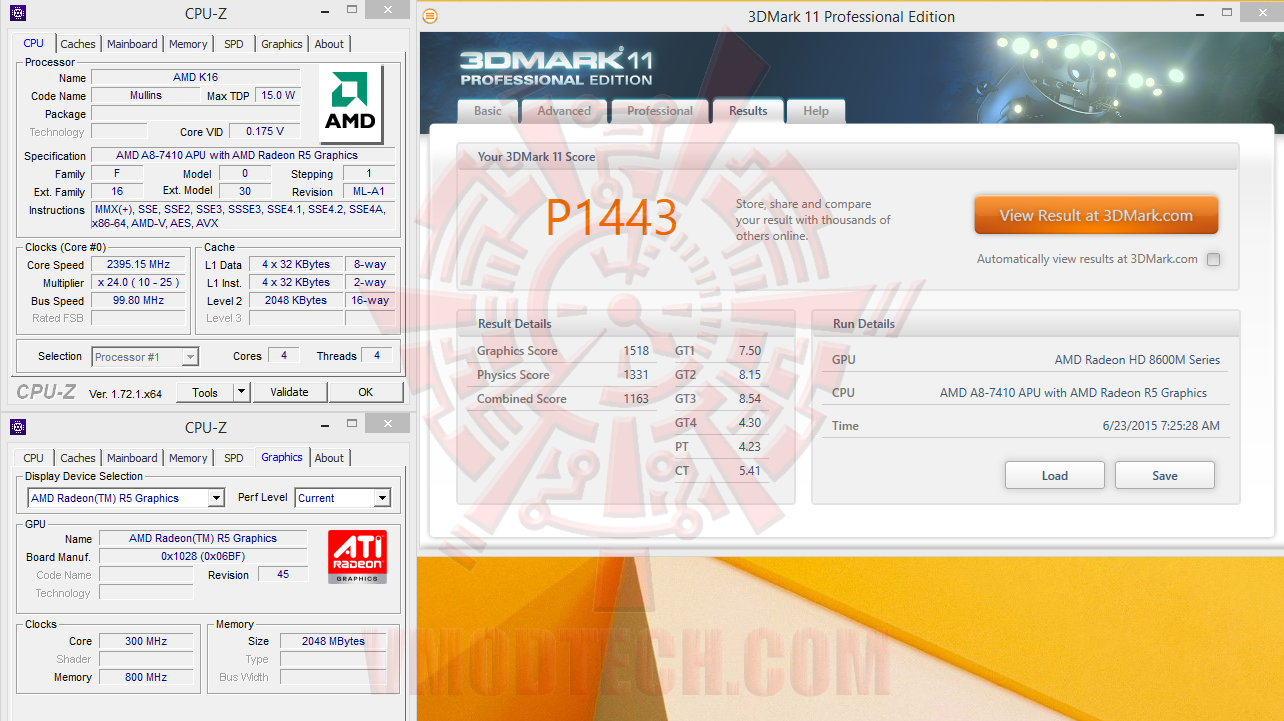This screenshot has width=1284, height=721.
Task: Click the Board Manuf. value 0x1028 (0x06BF)
Action: [x=203, y=557]
